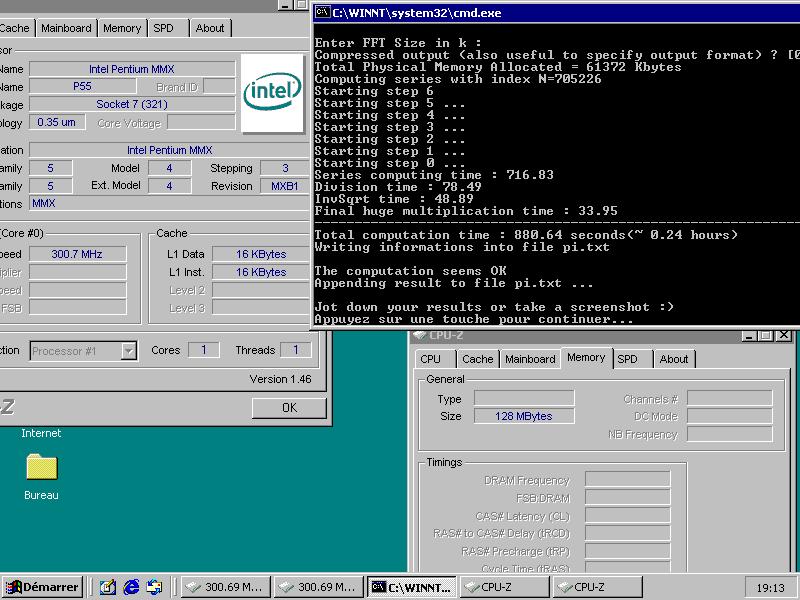
Task: Select the Internet desktop shortcut label
Action: 41,433
